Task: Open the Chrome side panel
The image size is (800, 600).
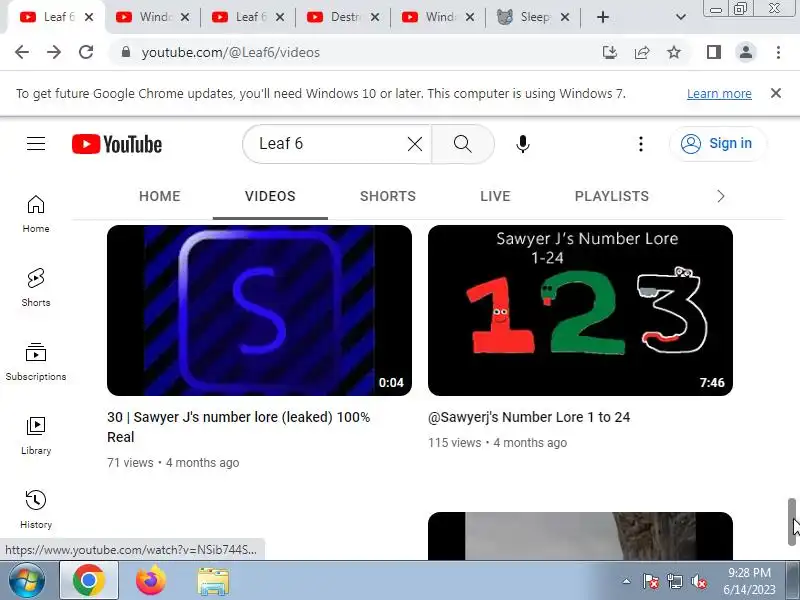Action: [714, 52]
